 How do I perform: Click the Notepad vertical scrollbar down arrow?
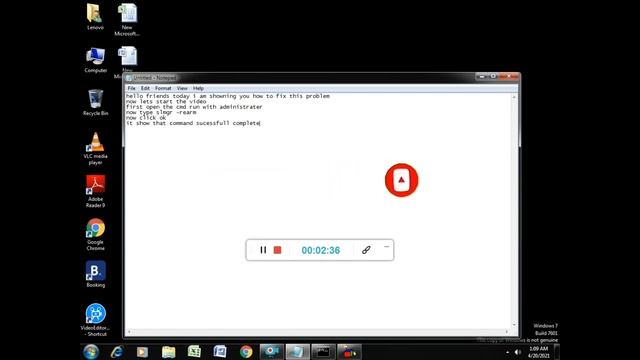coord(514,325)
